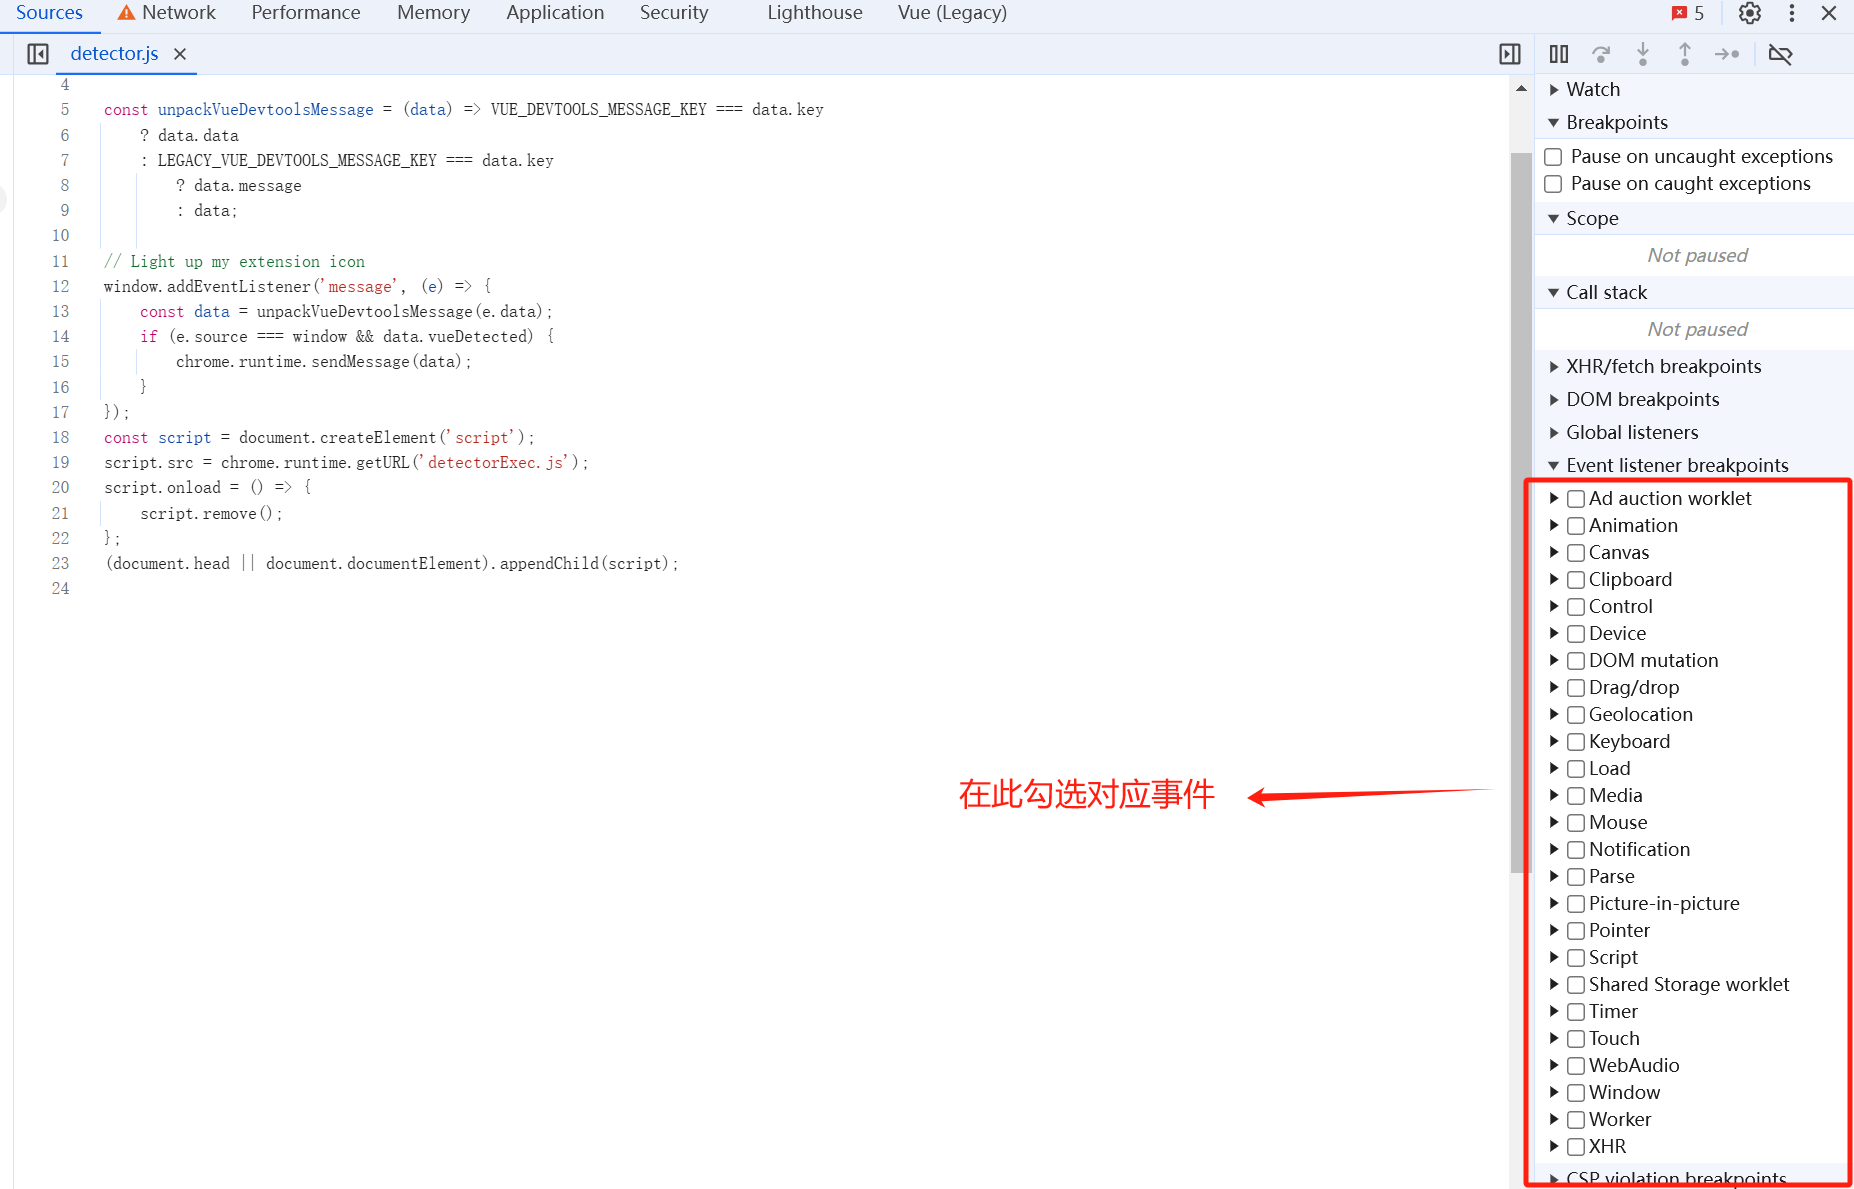The image size is (1854, 1189).
Task: Collapse the Call stack section
Action: pos(1554,293)
